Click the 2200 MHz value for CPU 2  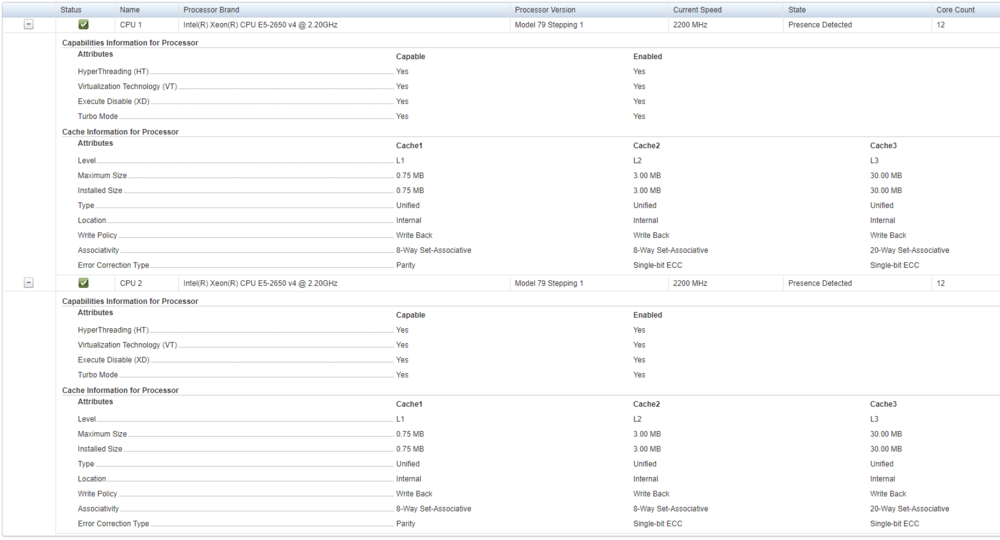point(690,283)
